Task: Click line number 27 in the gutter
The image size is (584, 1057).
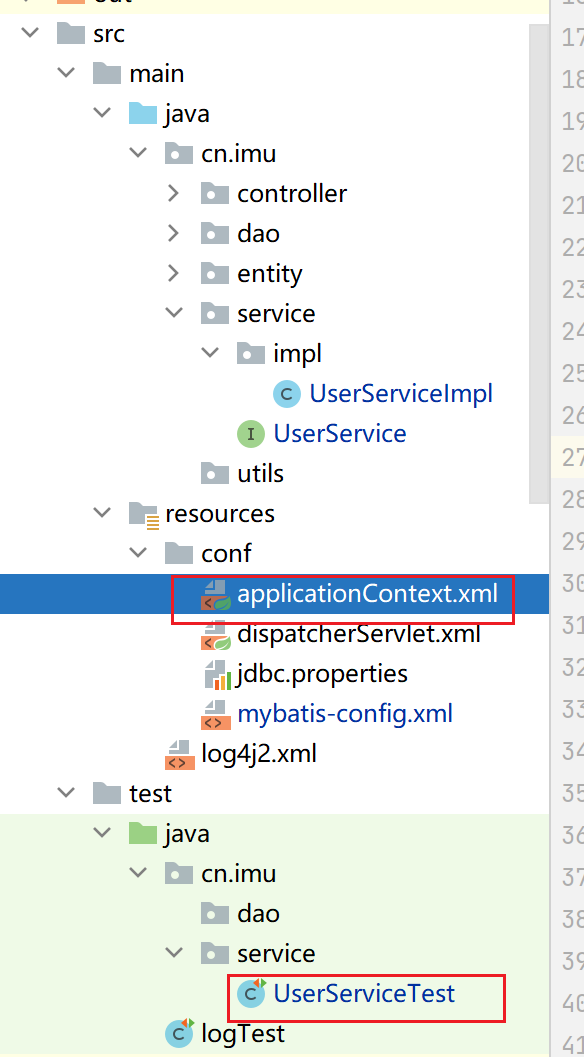Action: coord(573,457)
